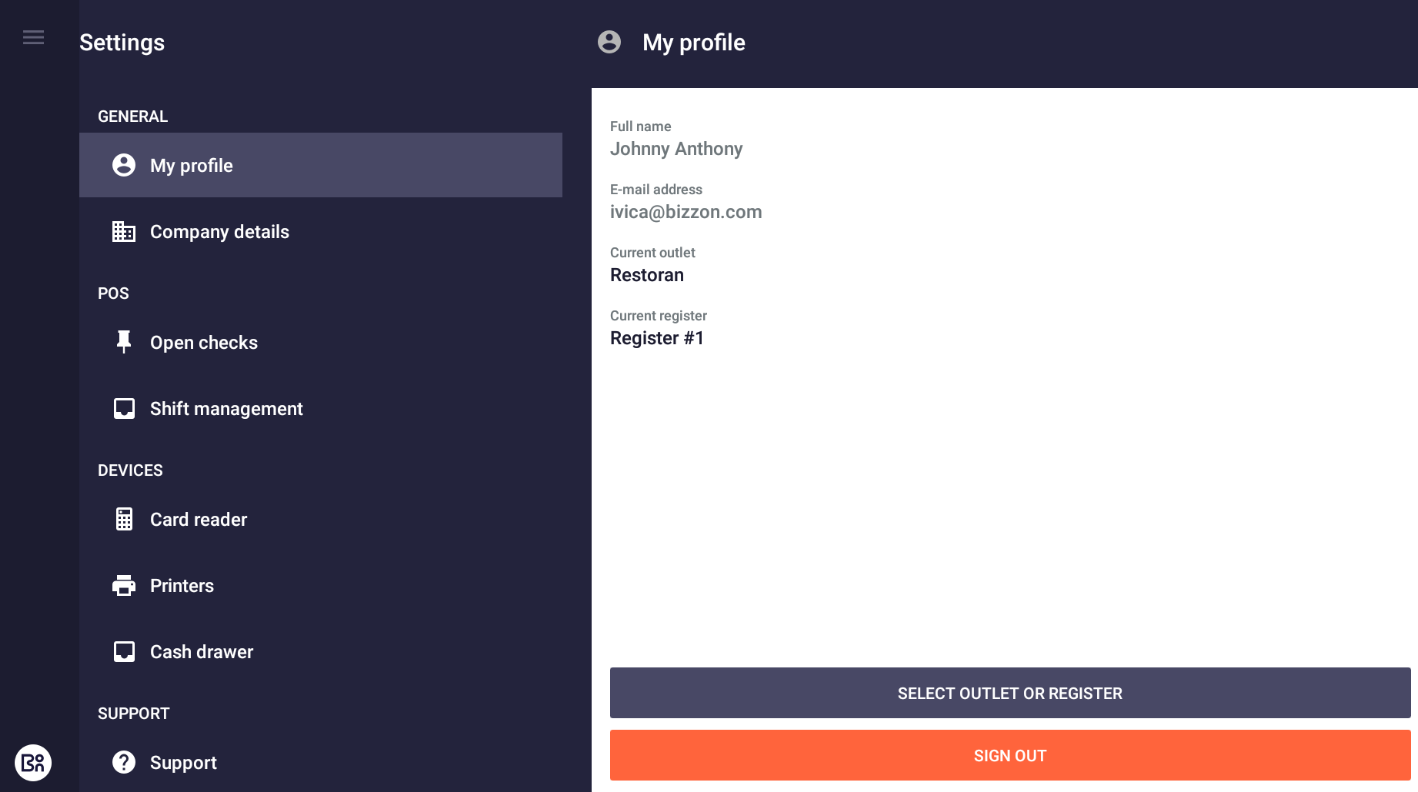
Task: Select My profile menu label
Action: pos(191,166)
